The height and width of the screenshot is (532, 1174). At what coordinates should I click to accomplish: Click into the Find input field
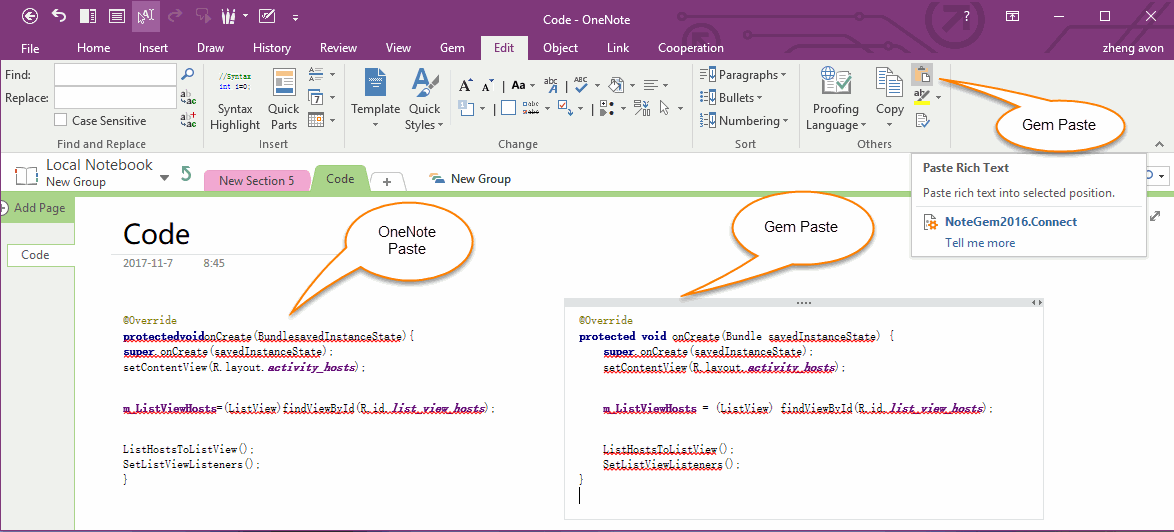[x=115, y=74]
